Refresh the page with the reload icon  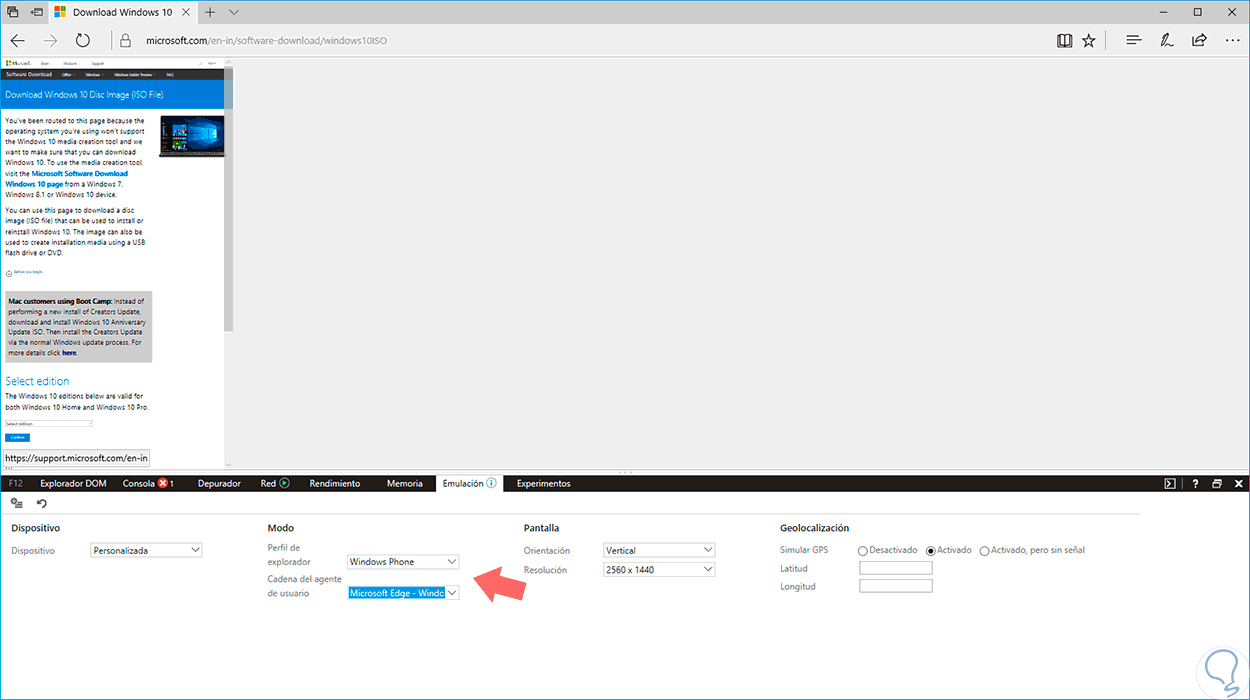83,41
